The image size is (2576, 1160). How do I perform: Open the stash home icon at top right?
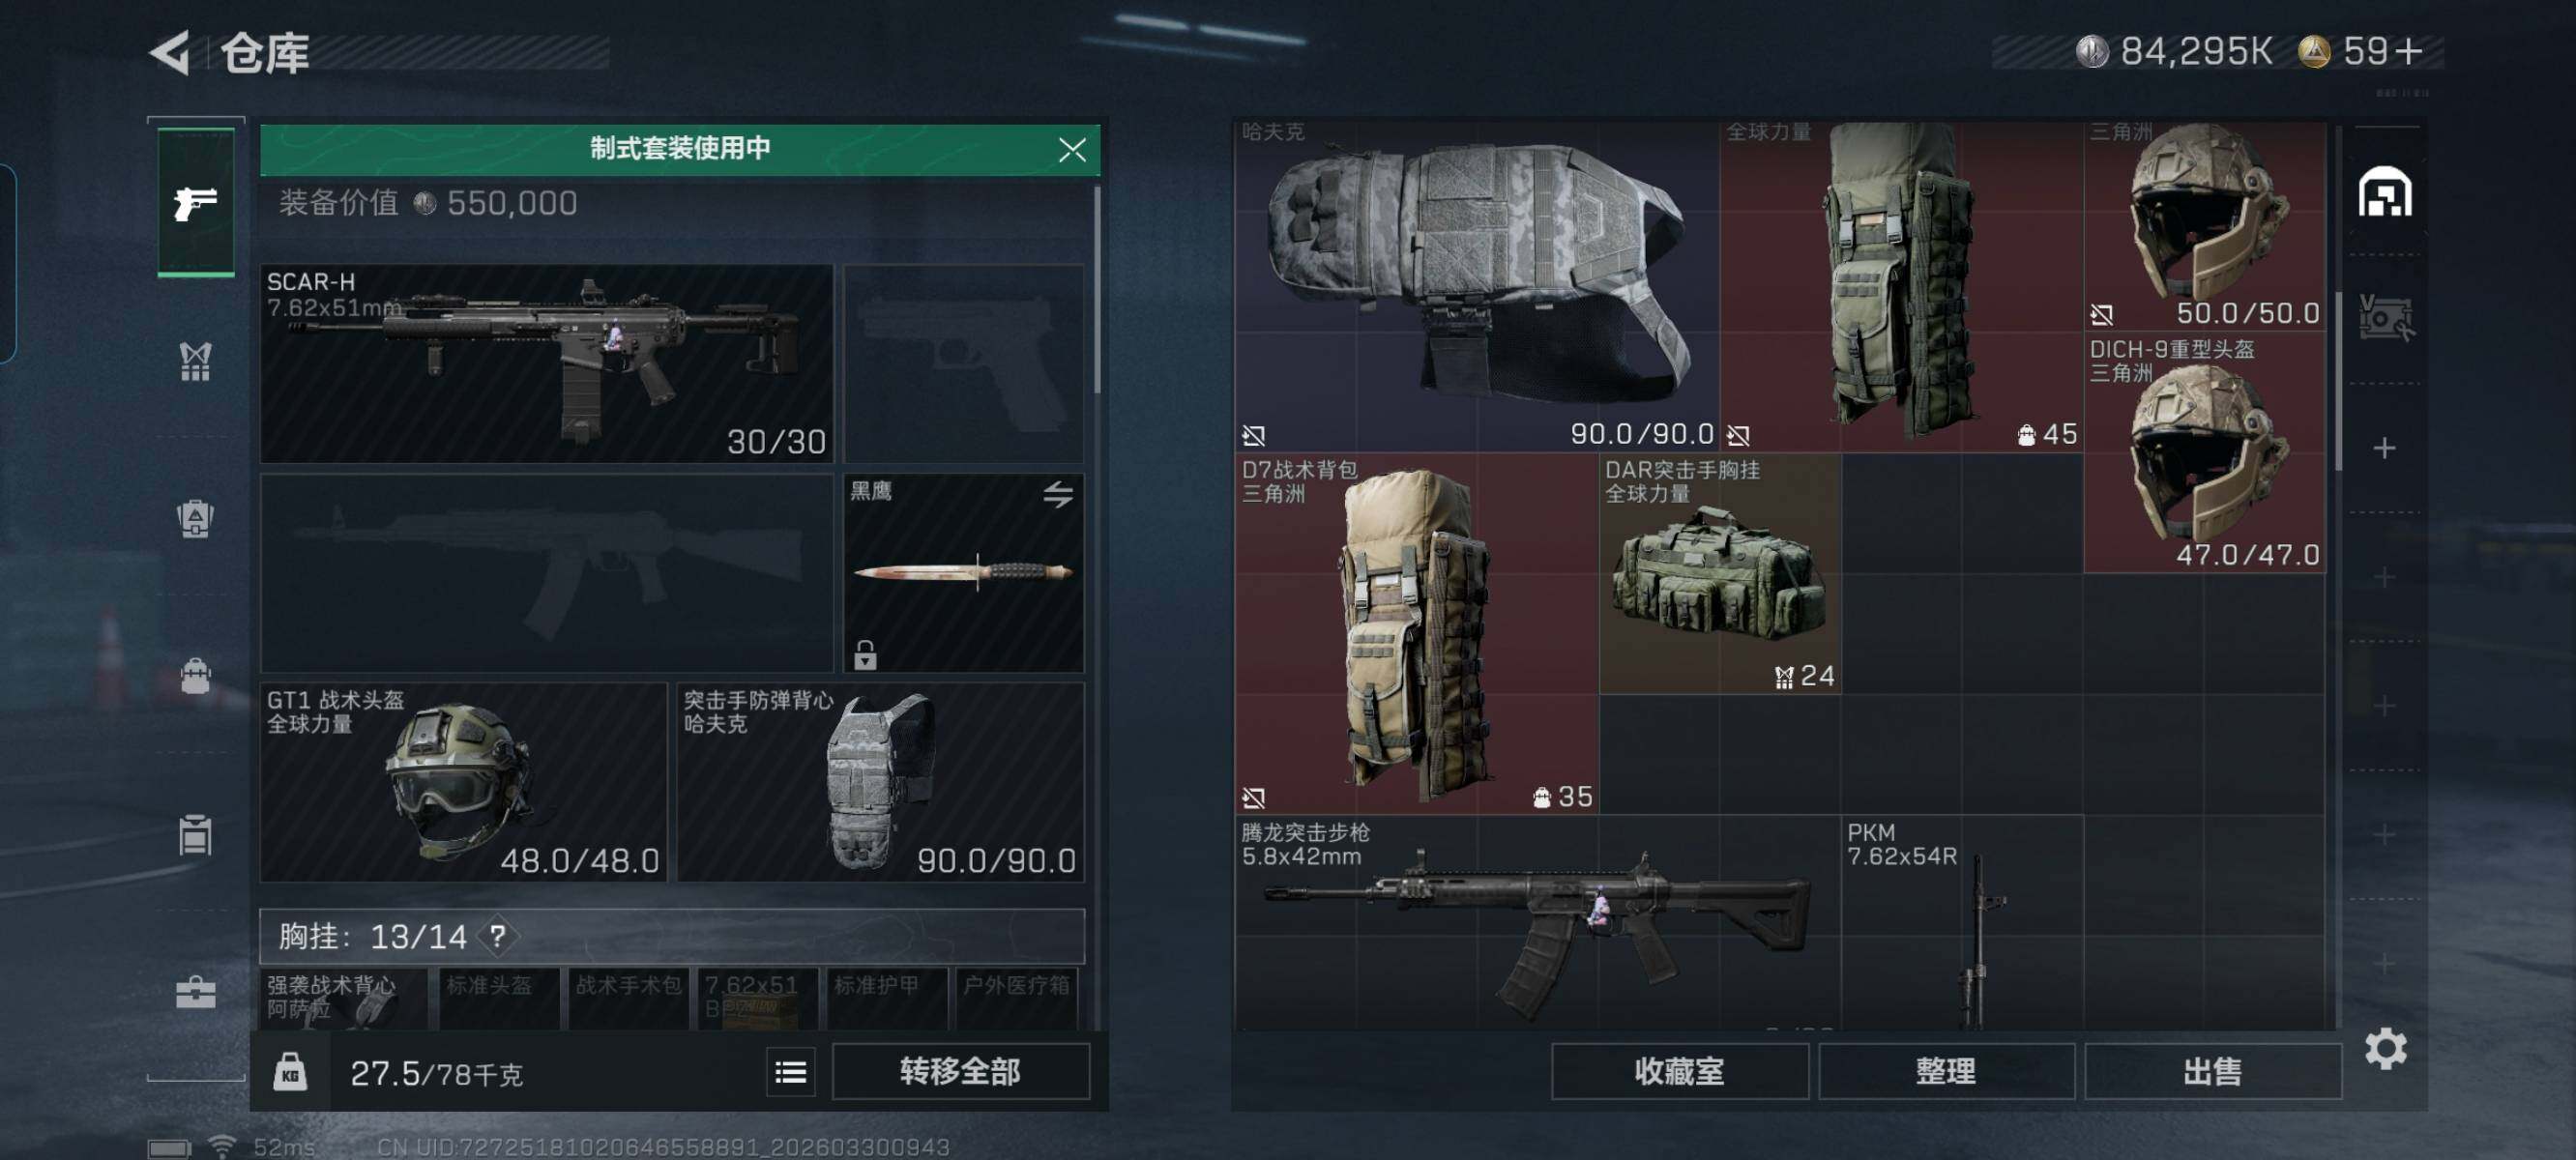(2385, 192)
